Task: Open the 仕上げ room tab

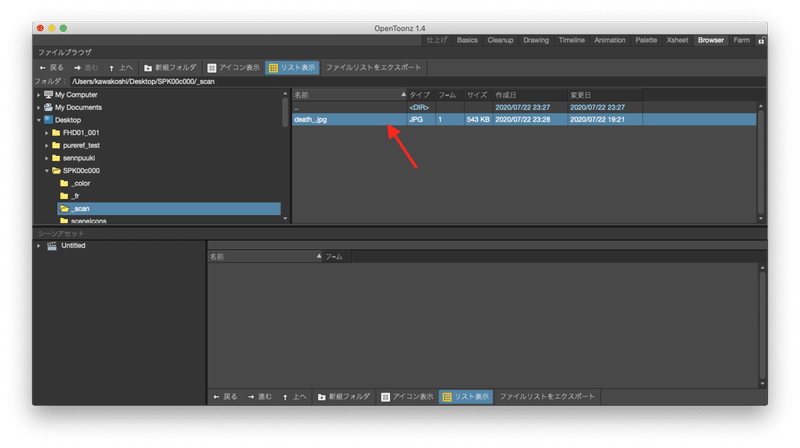Action: tap(437, 40)
